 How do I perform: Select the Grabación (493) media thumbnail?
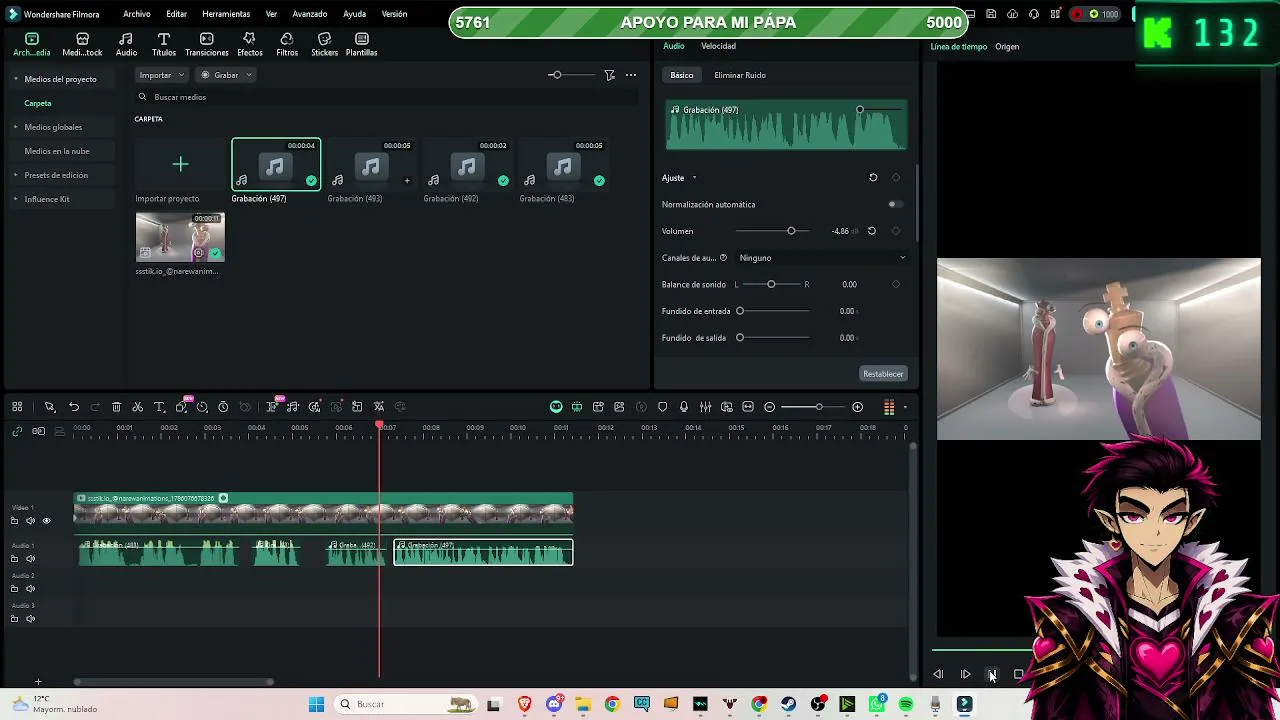(370, 165)
